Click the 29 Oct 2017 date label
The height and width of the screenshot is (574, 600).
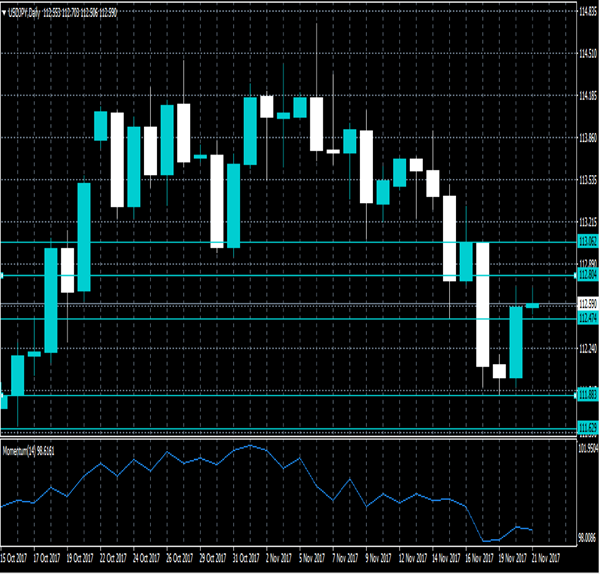tap(213, 558)
